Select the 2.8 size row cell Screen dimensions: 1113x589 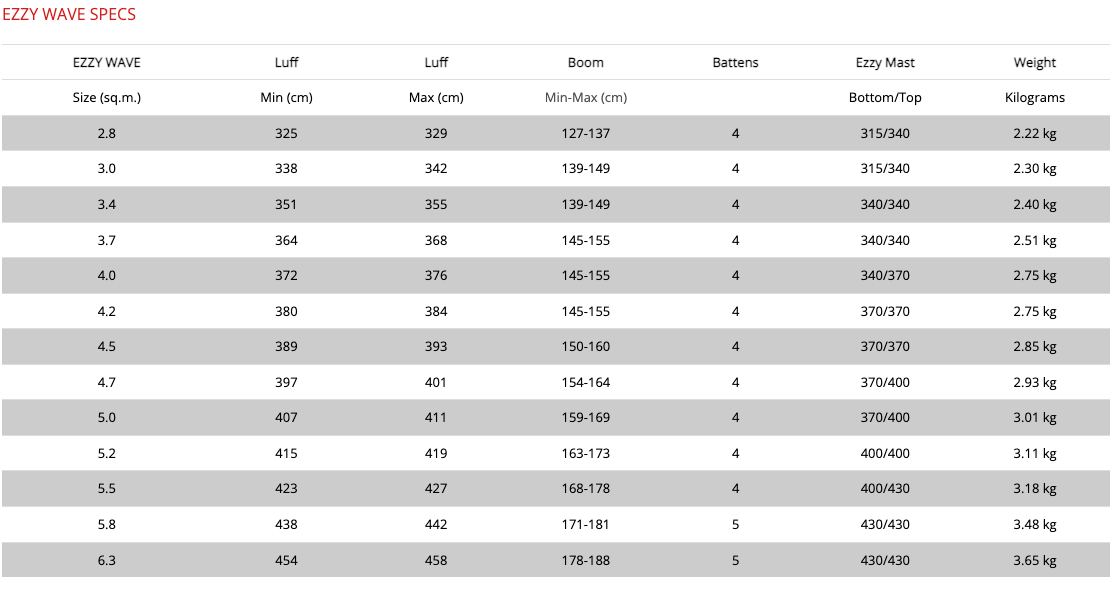click(x=107, y=133)
